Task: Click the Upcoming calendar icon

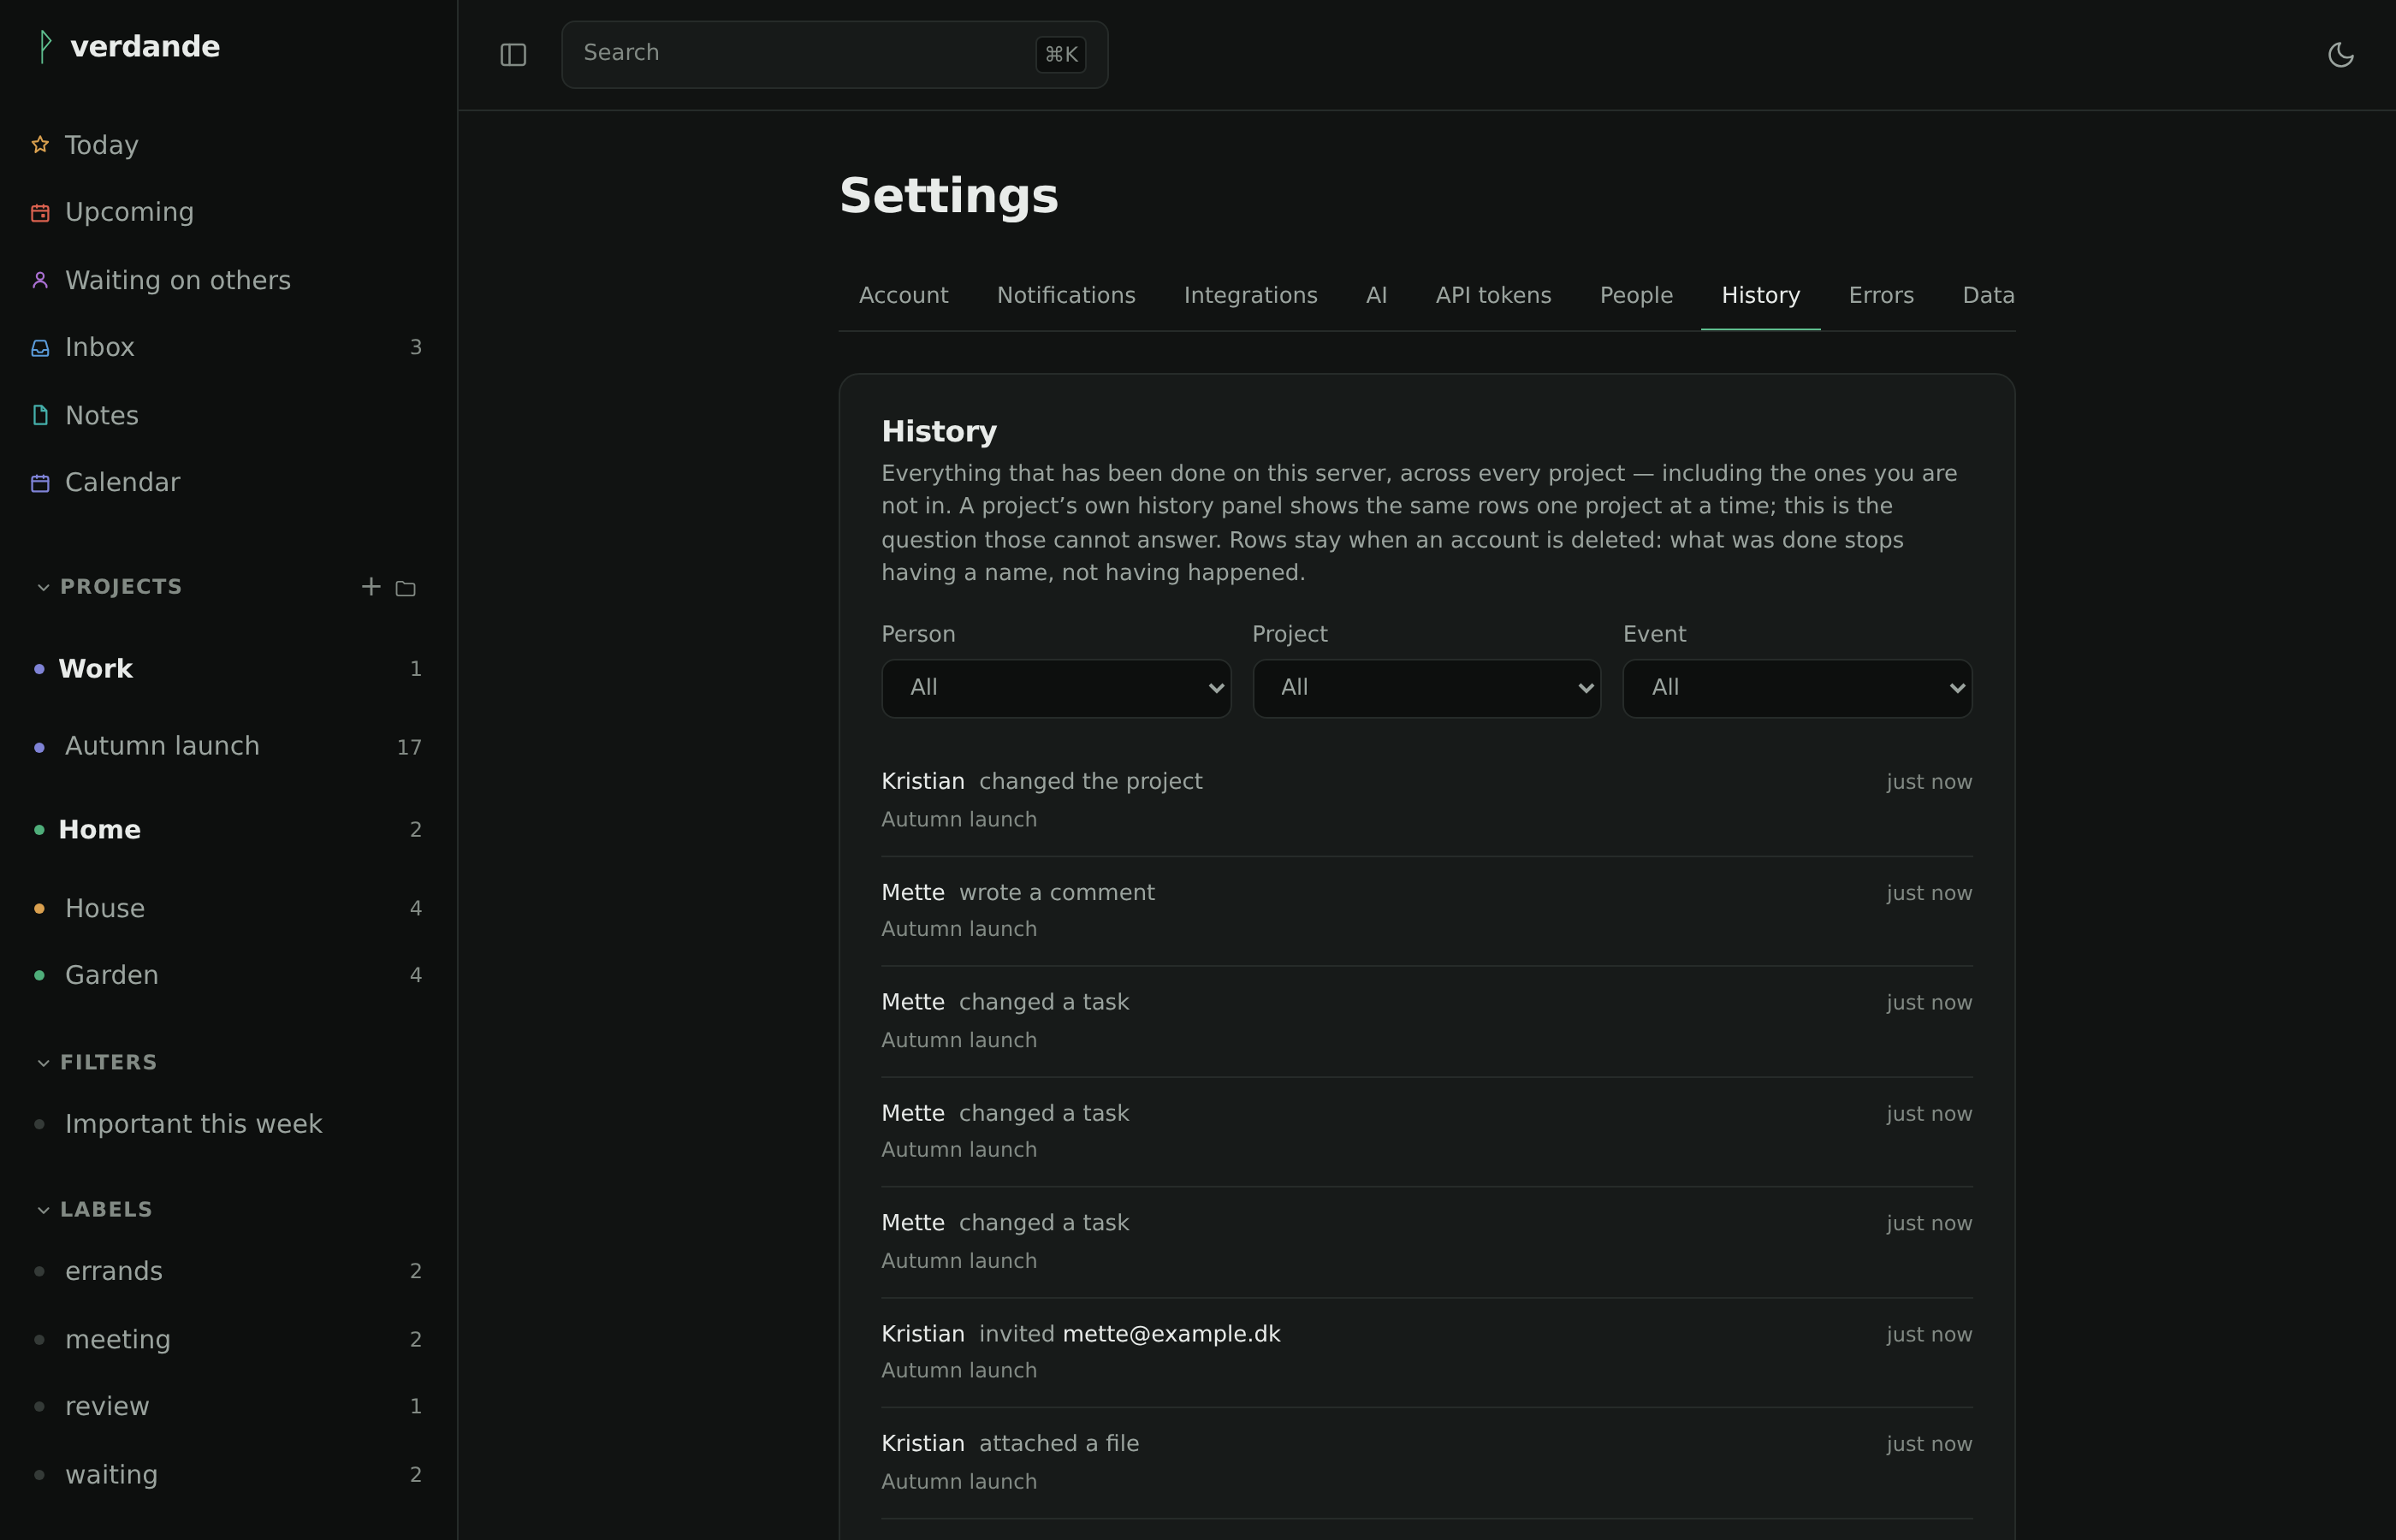Action: click(40, 212)
